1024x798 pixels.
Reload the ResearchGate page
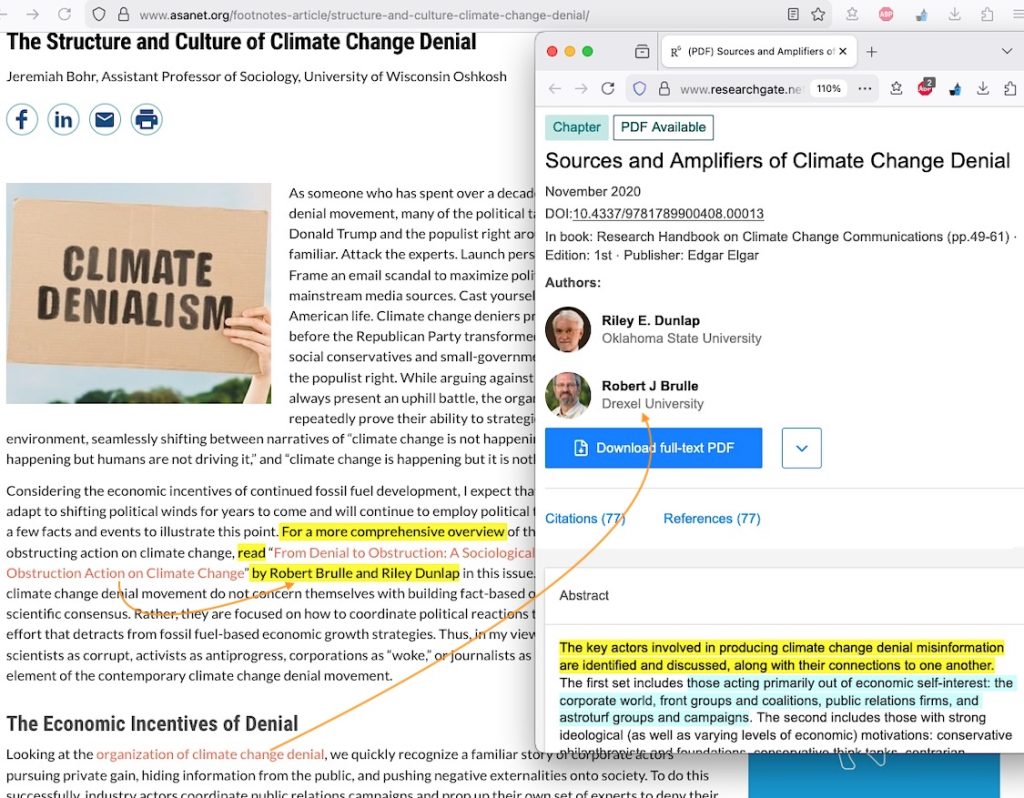[x=607, y=89]
